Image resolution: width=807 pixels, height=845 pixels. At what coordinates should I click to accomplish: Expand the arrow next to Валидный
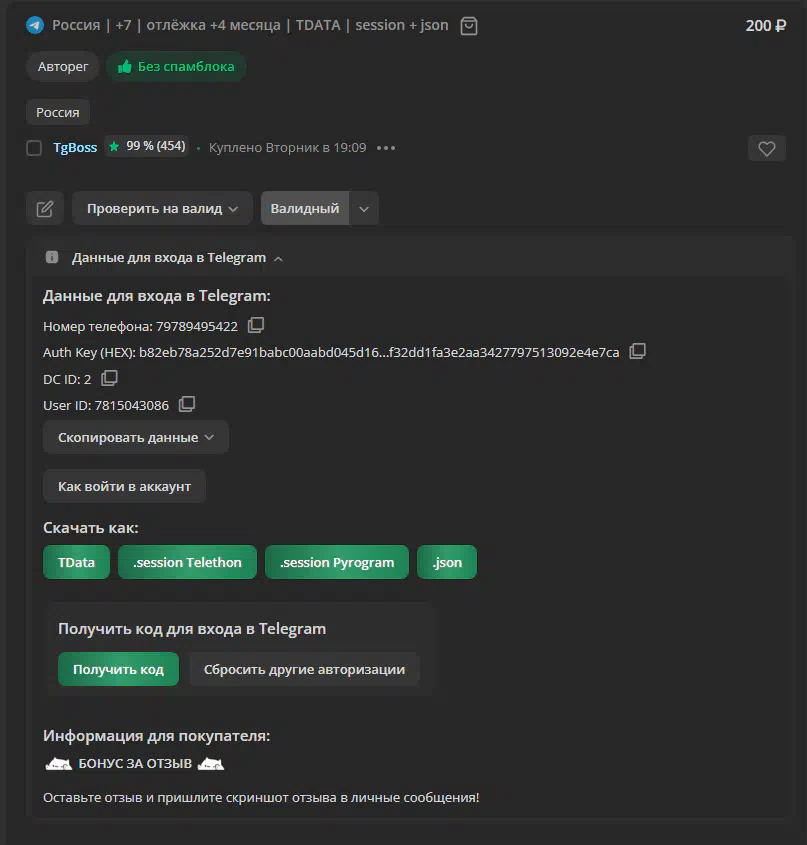(x=364, y=209)
